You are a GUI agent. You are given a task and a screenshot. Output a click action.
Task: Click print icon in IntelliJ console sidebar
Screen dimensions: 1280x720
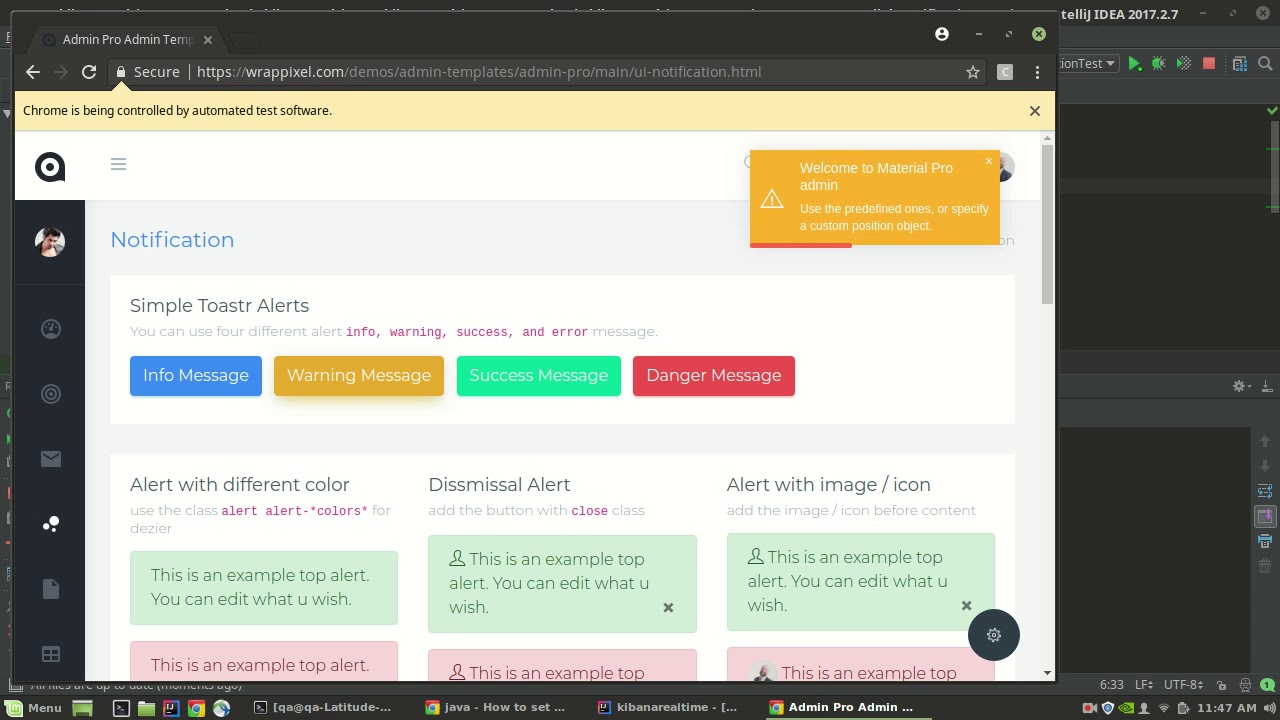1265,541
